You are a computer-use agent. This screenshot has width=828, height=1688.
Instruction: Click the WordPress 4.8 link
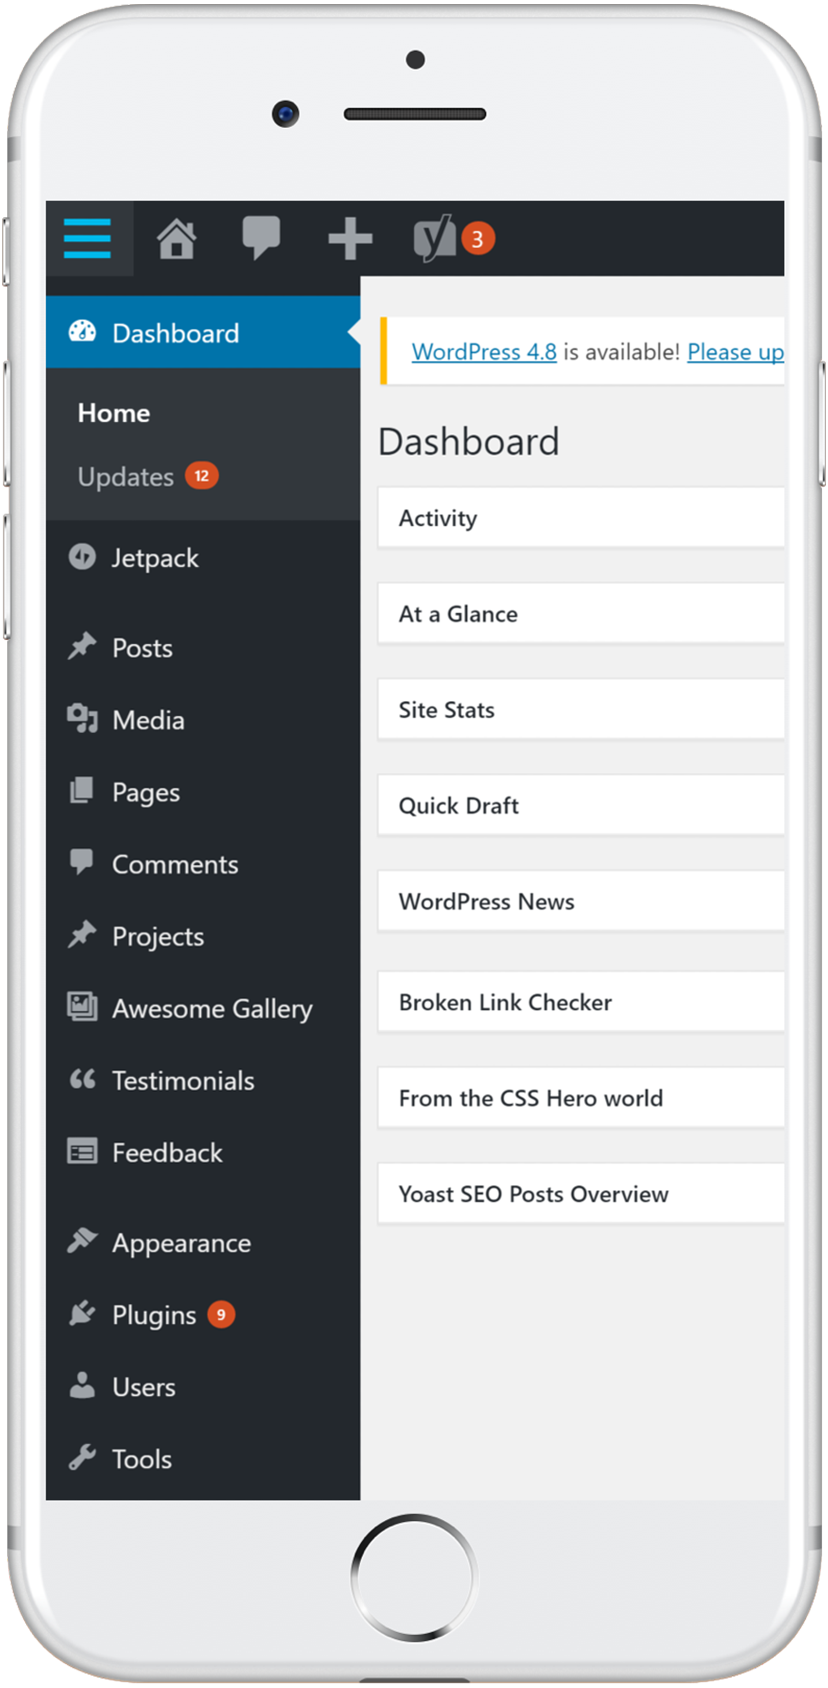[x=484, y=352]
